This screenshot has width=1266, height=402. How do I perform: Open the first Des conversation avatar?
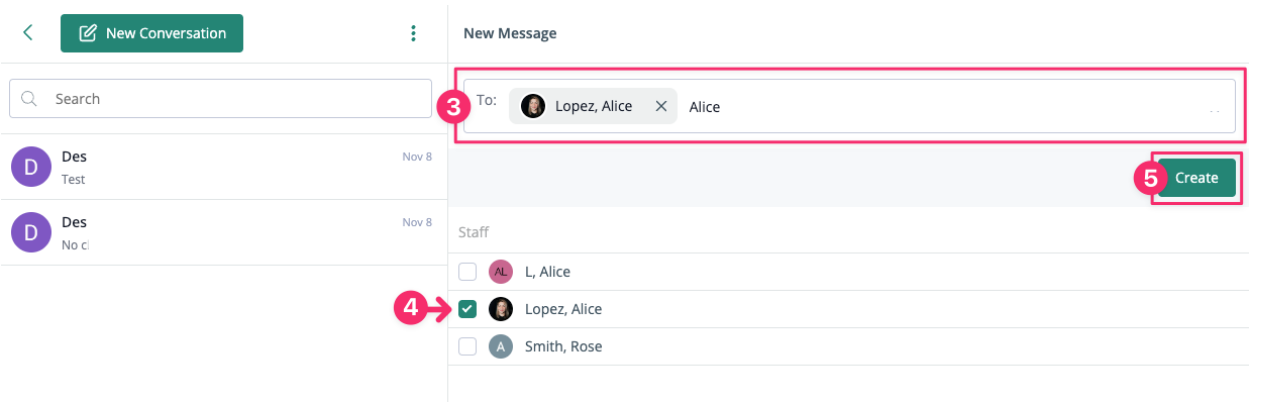31,167
